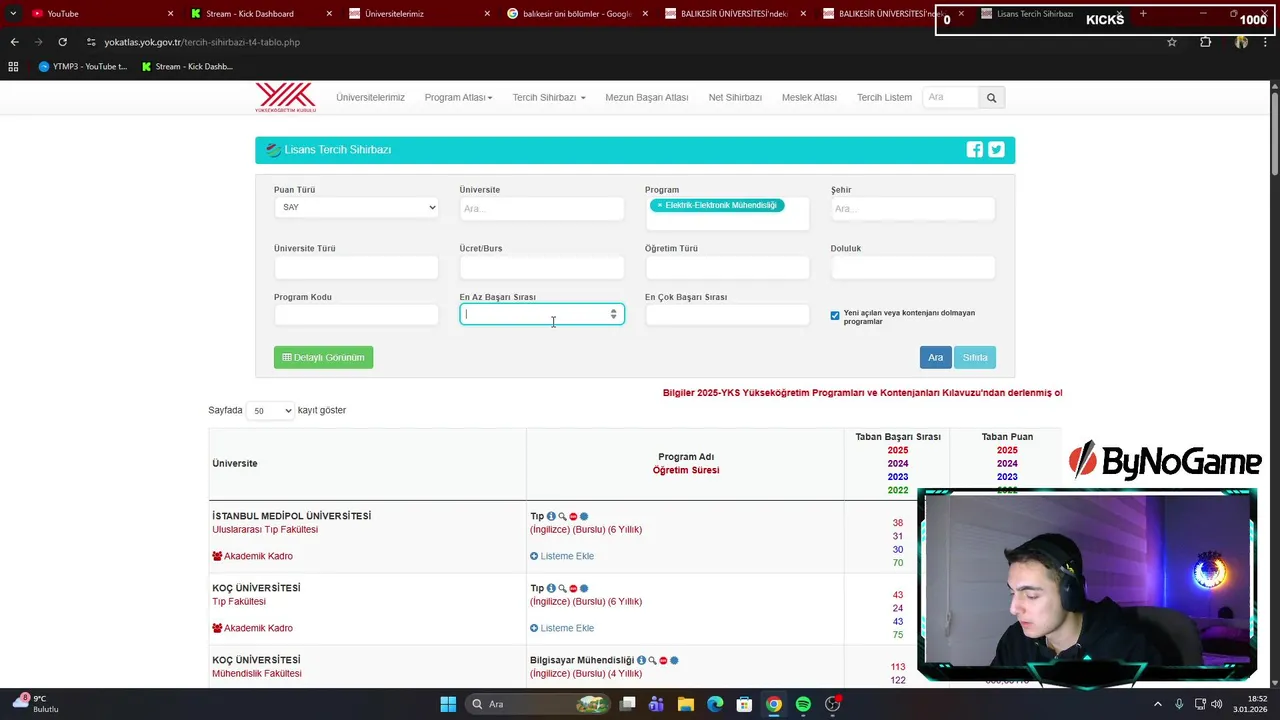Viewport: 1280px width, 720px height.
Task: Click the Sıfırla reset button
Action: click(x=975, y=357)
